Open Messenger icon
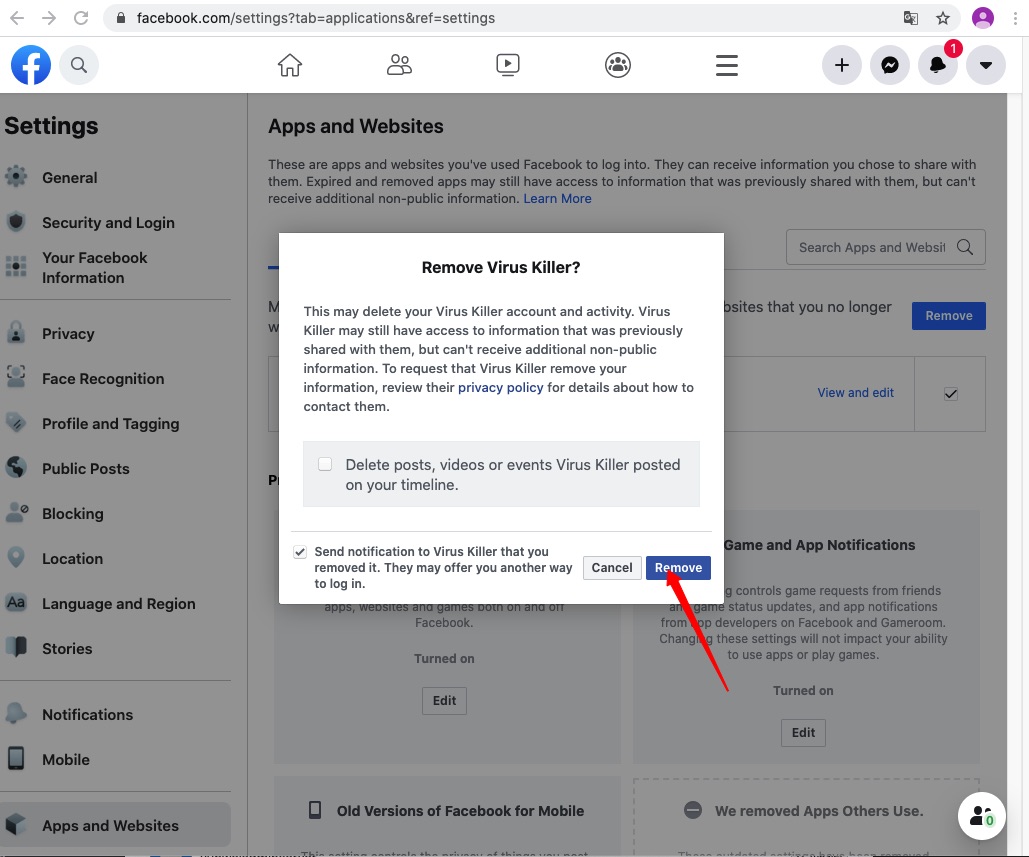Screen dimensions: 1029x857 [889, 65]
